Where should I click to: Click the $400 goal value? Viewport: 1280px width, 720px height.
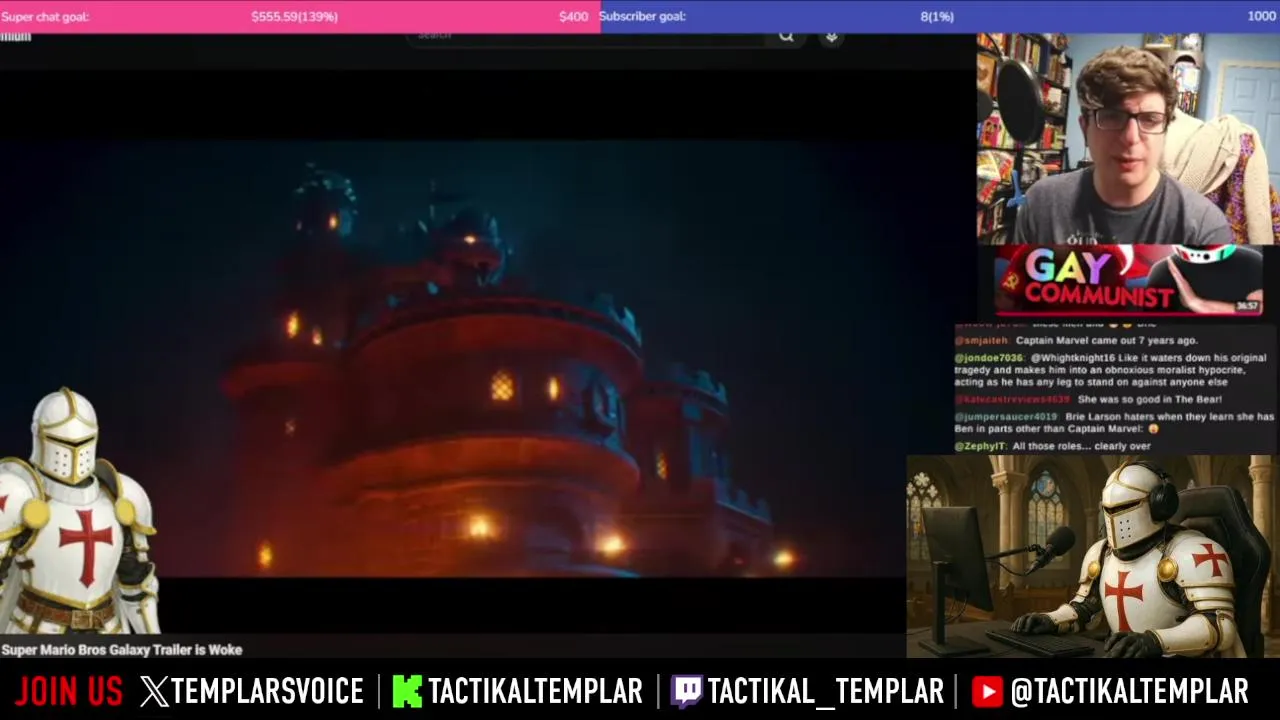573,16
